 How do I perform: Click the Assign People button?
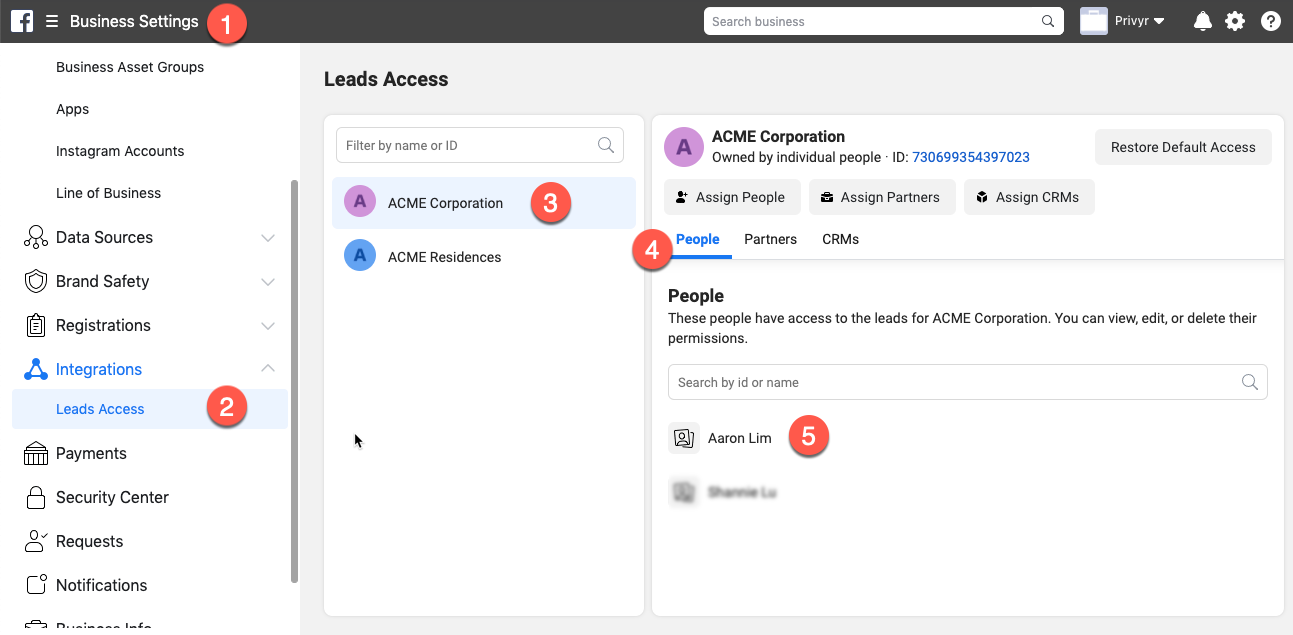click(x=732, y=197)
